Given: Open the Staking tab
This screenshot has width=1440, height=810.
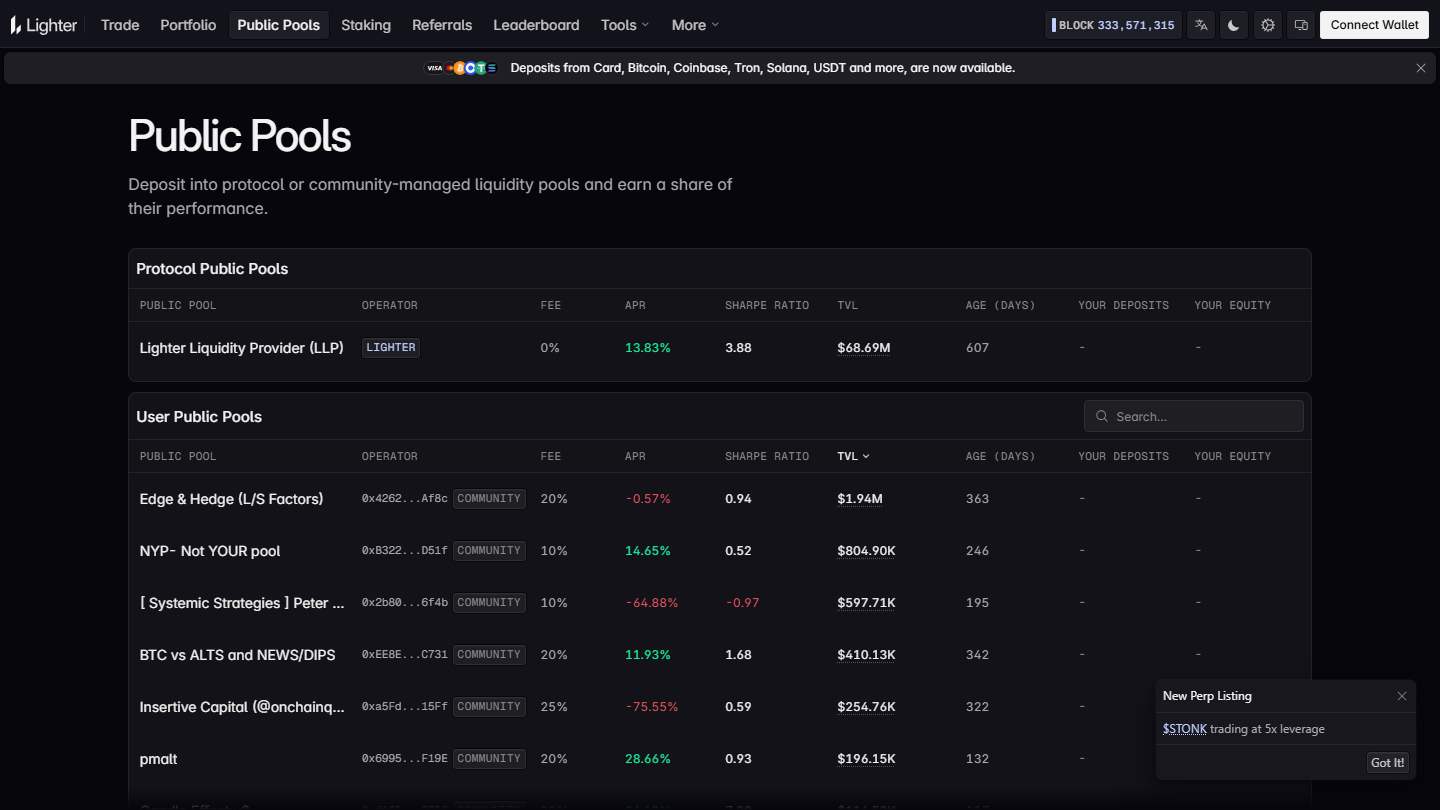Looking at the screenshot, I should coord(366,25).
